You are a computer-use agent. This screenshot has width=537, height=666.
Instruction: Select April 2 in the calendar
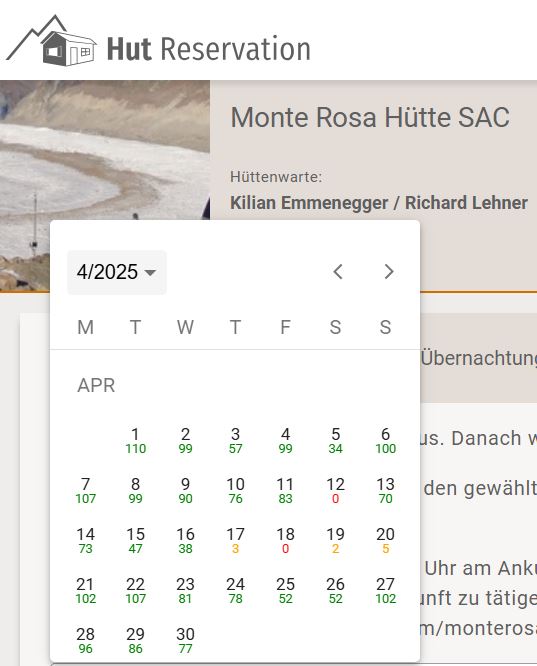185,441
